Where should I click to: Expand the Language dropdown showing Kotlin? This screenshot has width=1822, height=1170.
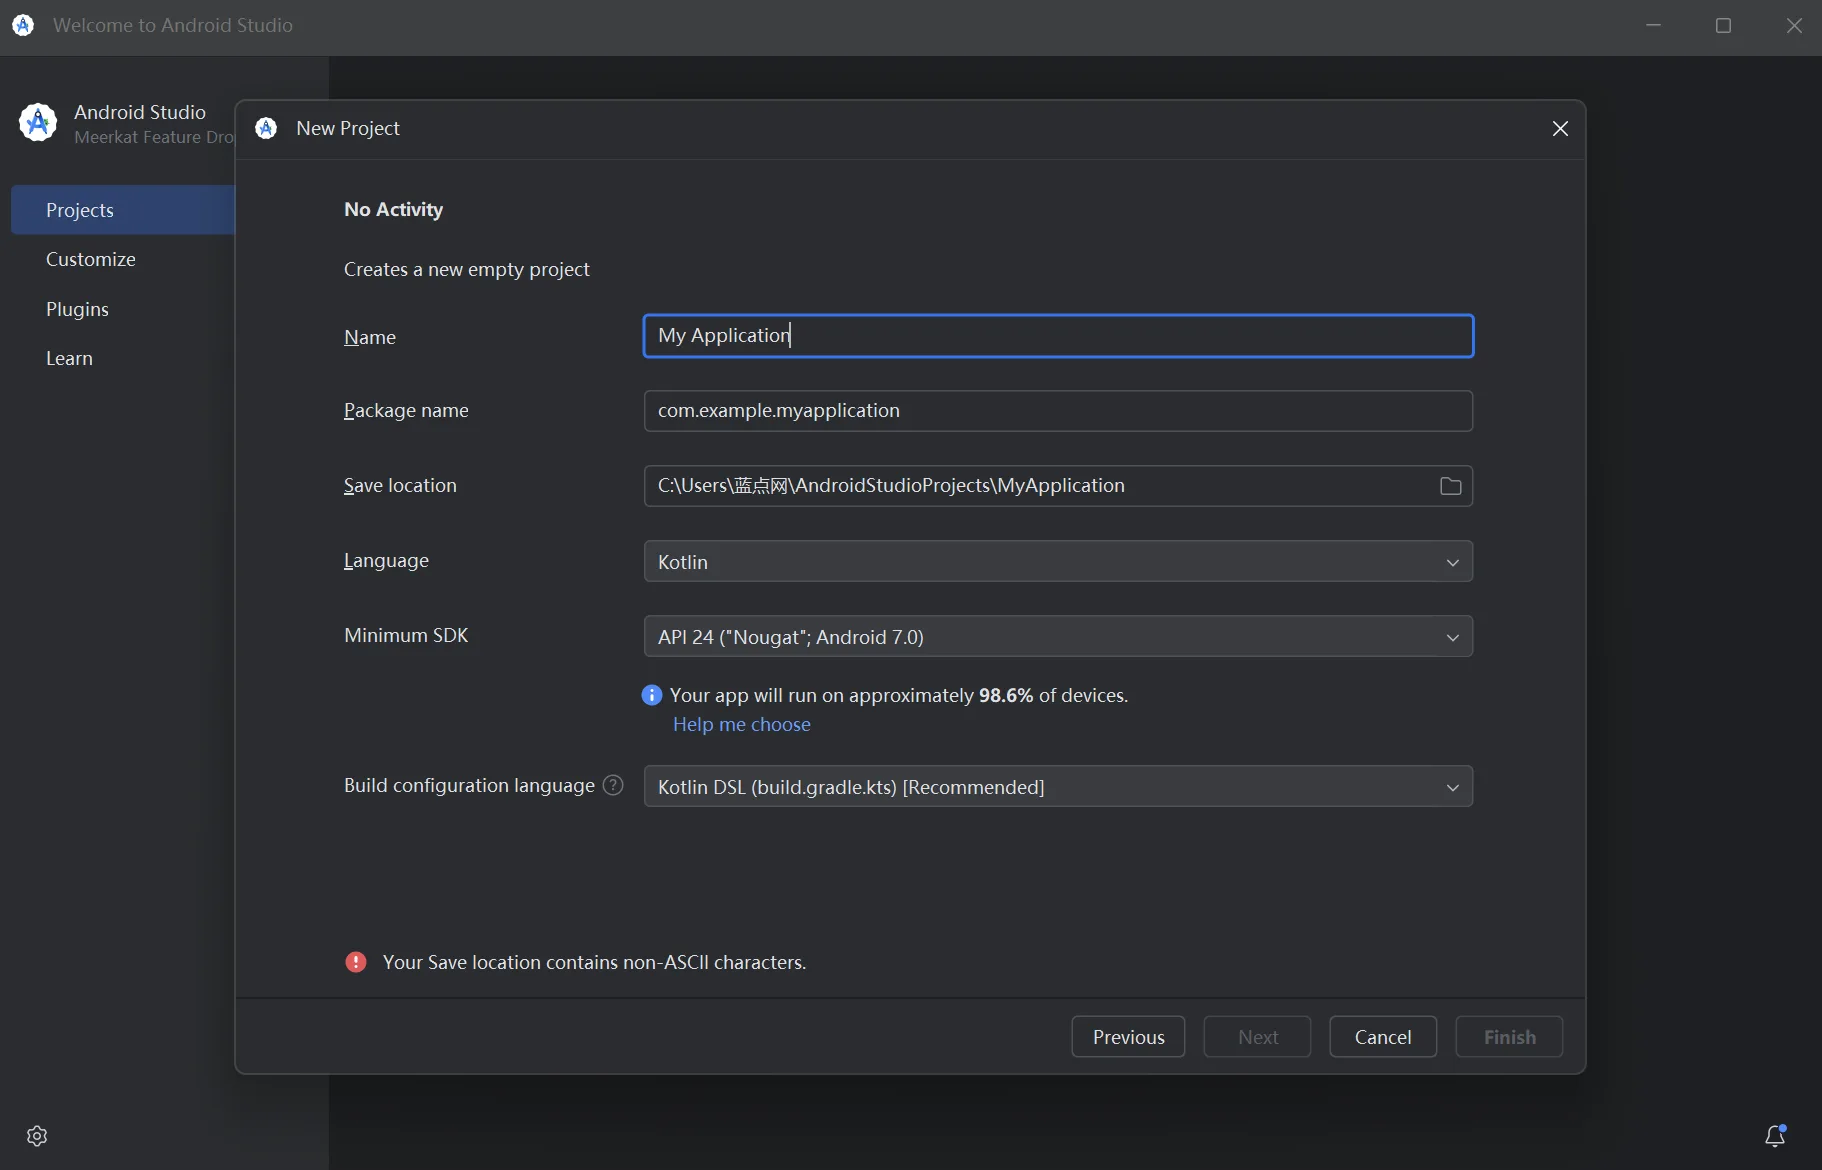click(1058, 562)
